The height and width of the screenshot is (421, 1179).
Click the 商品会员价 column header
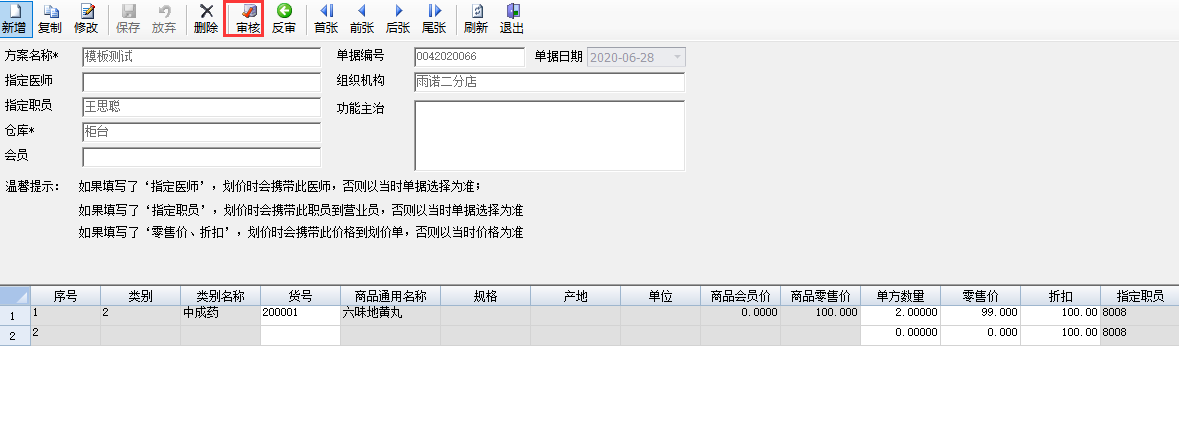pos(741,295)
